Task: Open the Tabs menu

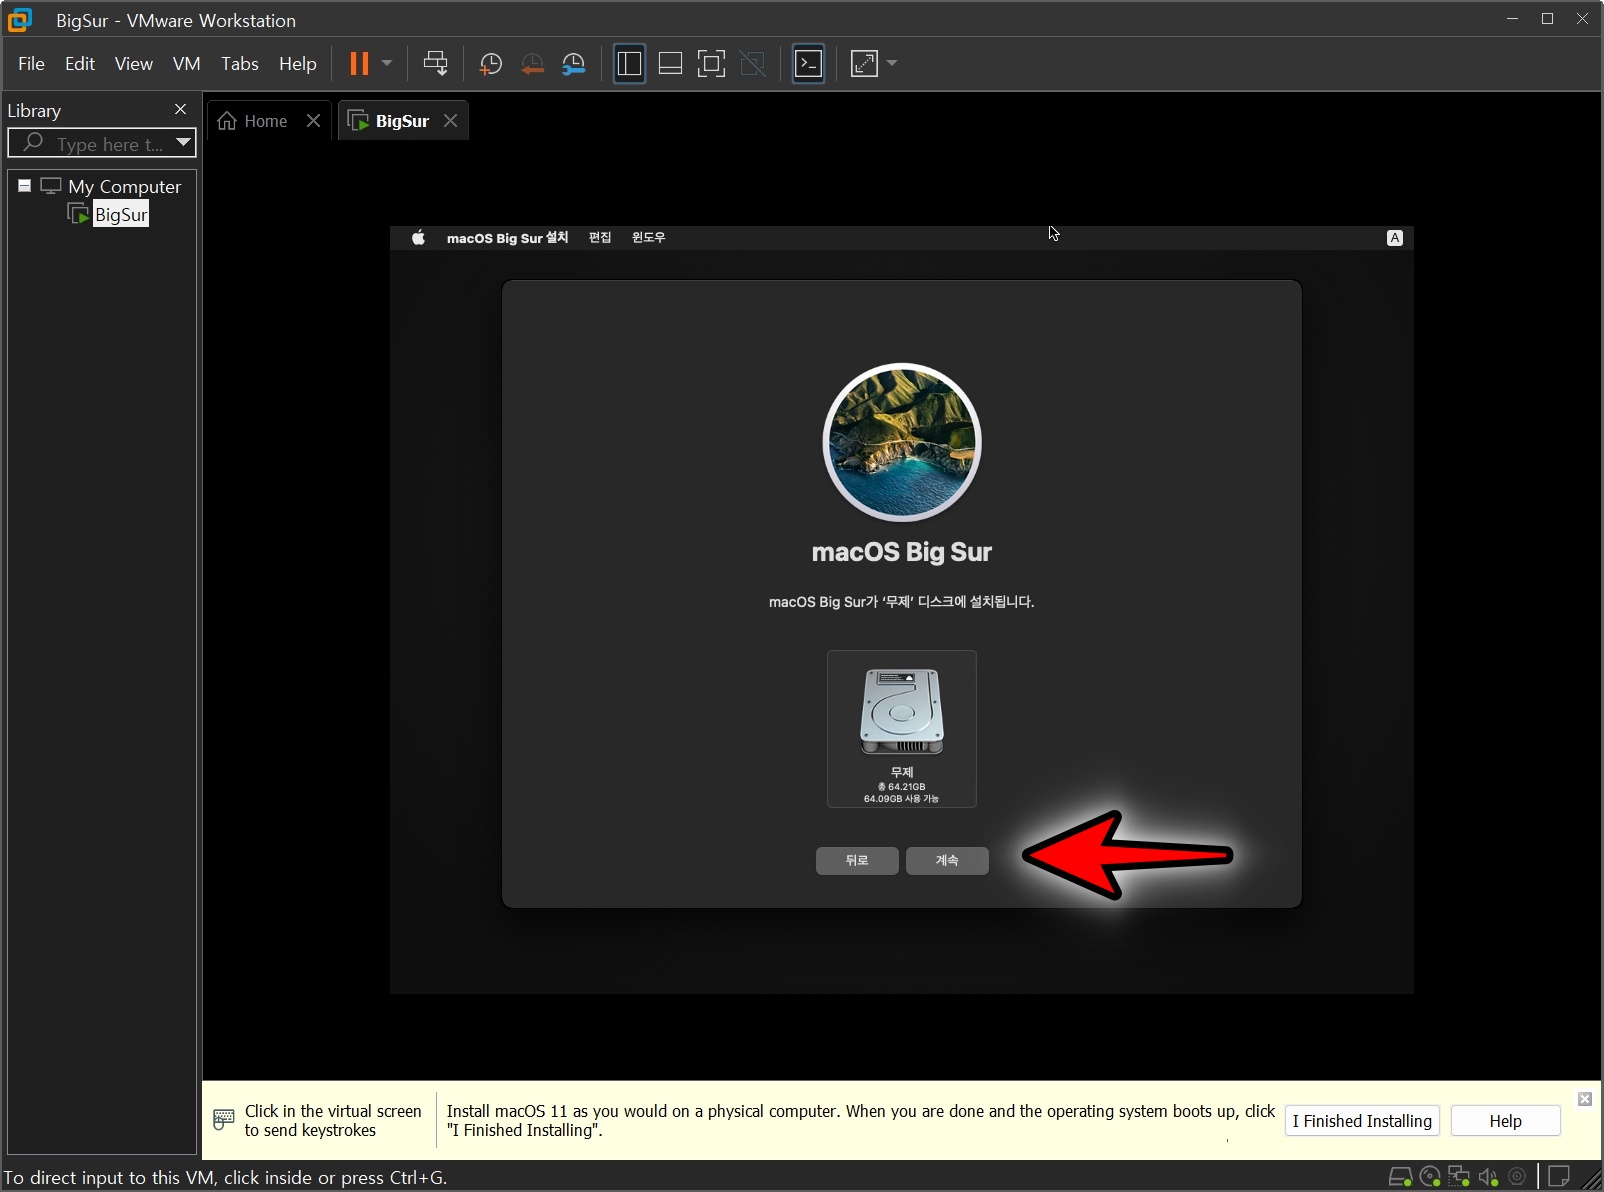Action: (240, 64)
